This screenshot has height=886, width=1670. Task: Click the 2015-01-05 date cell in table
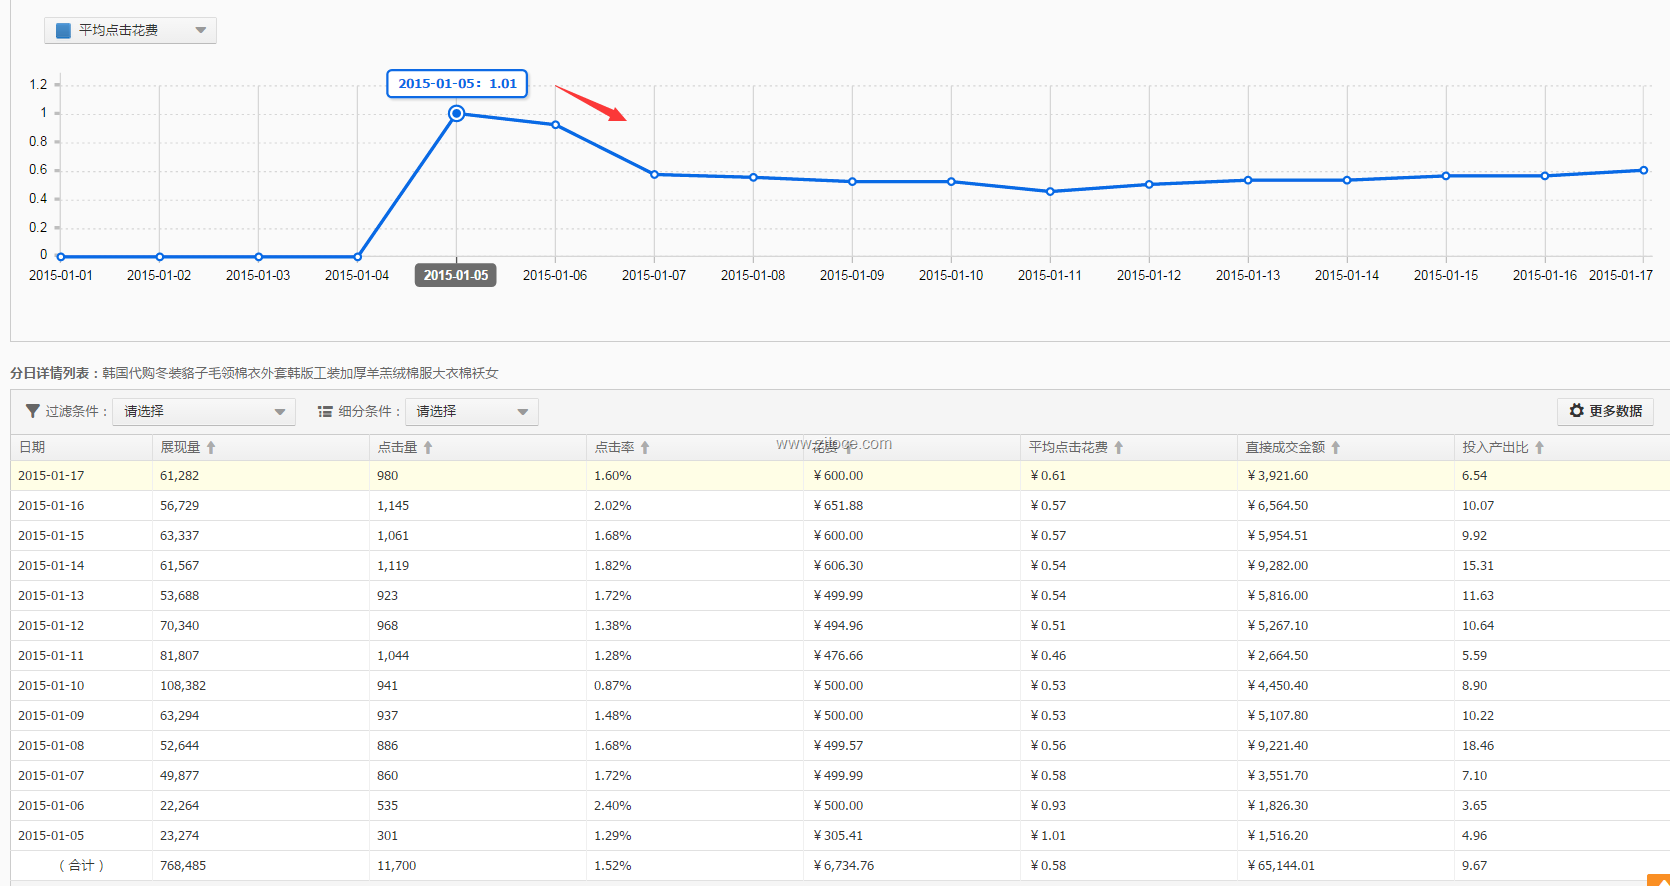51,836
